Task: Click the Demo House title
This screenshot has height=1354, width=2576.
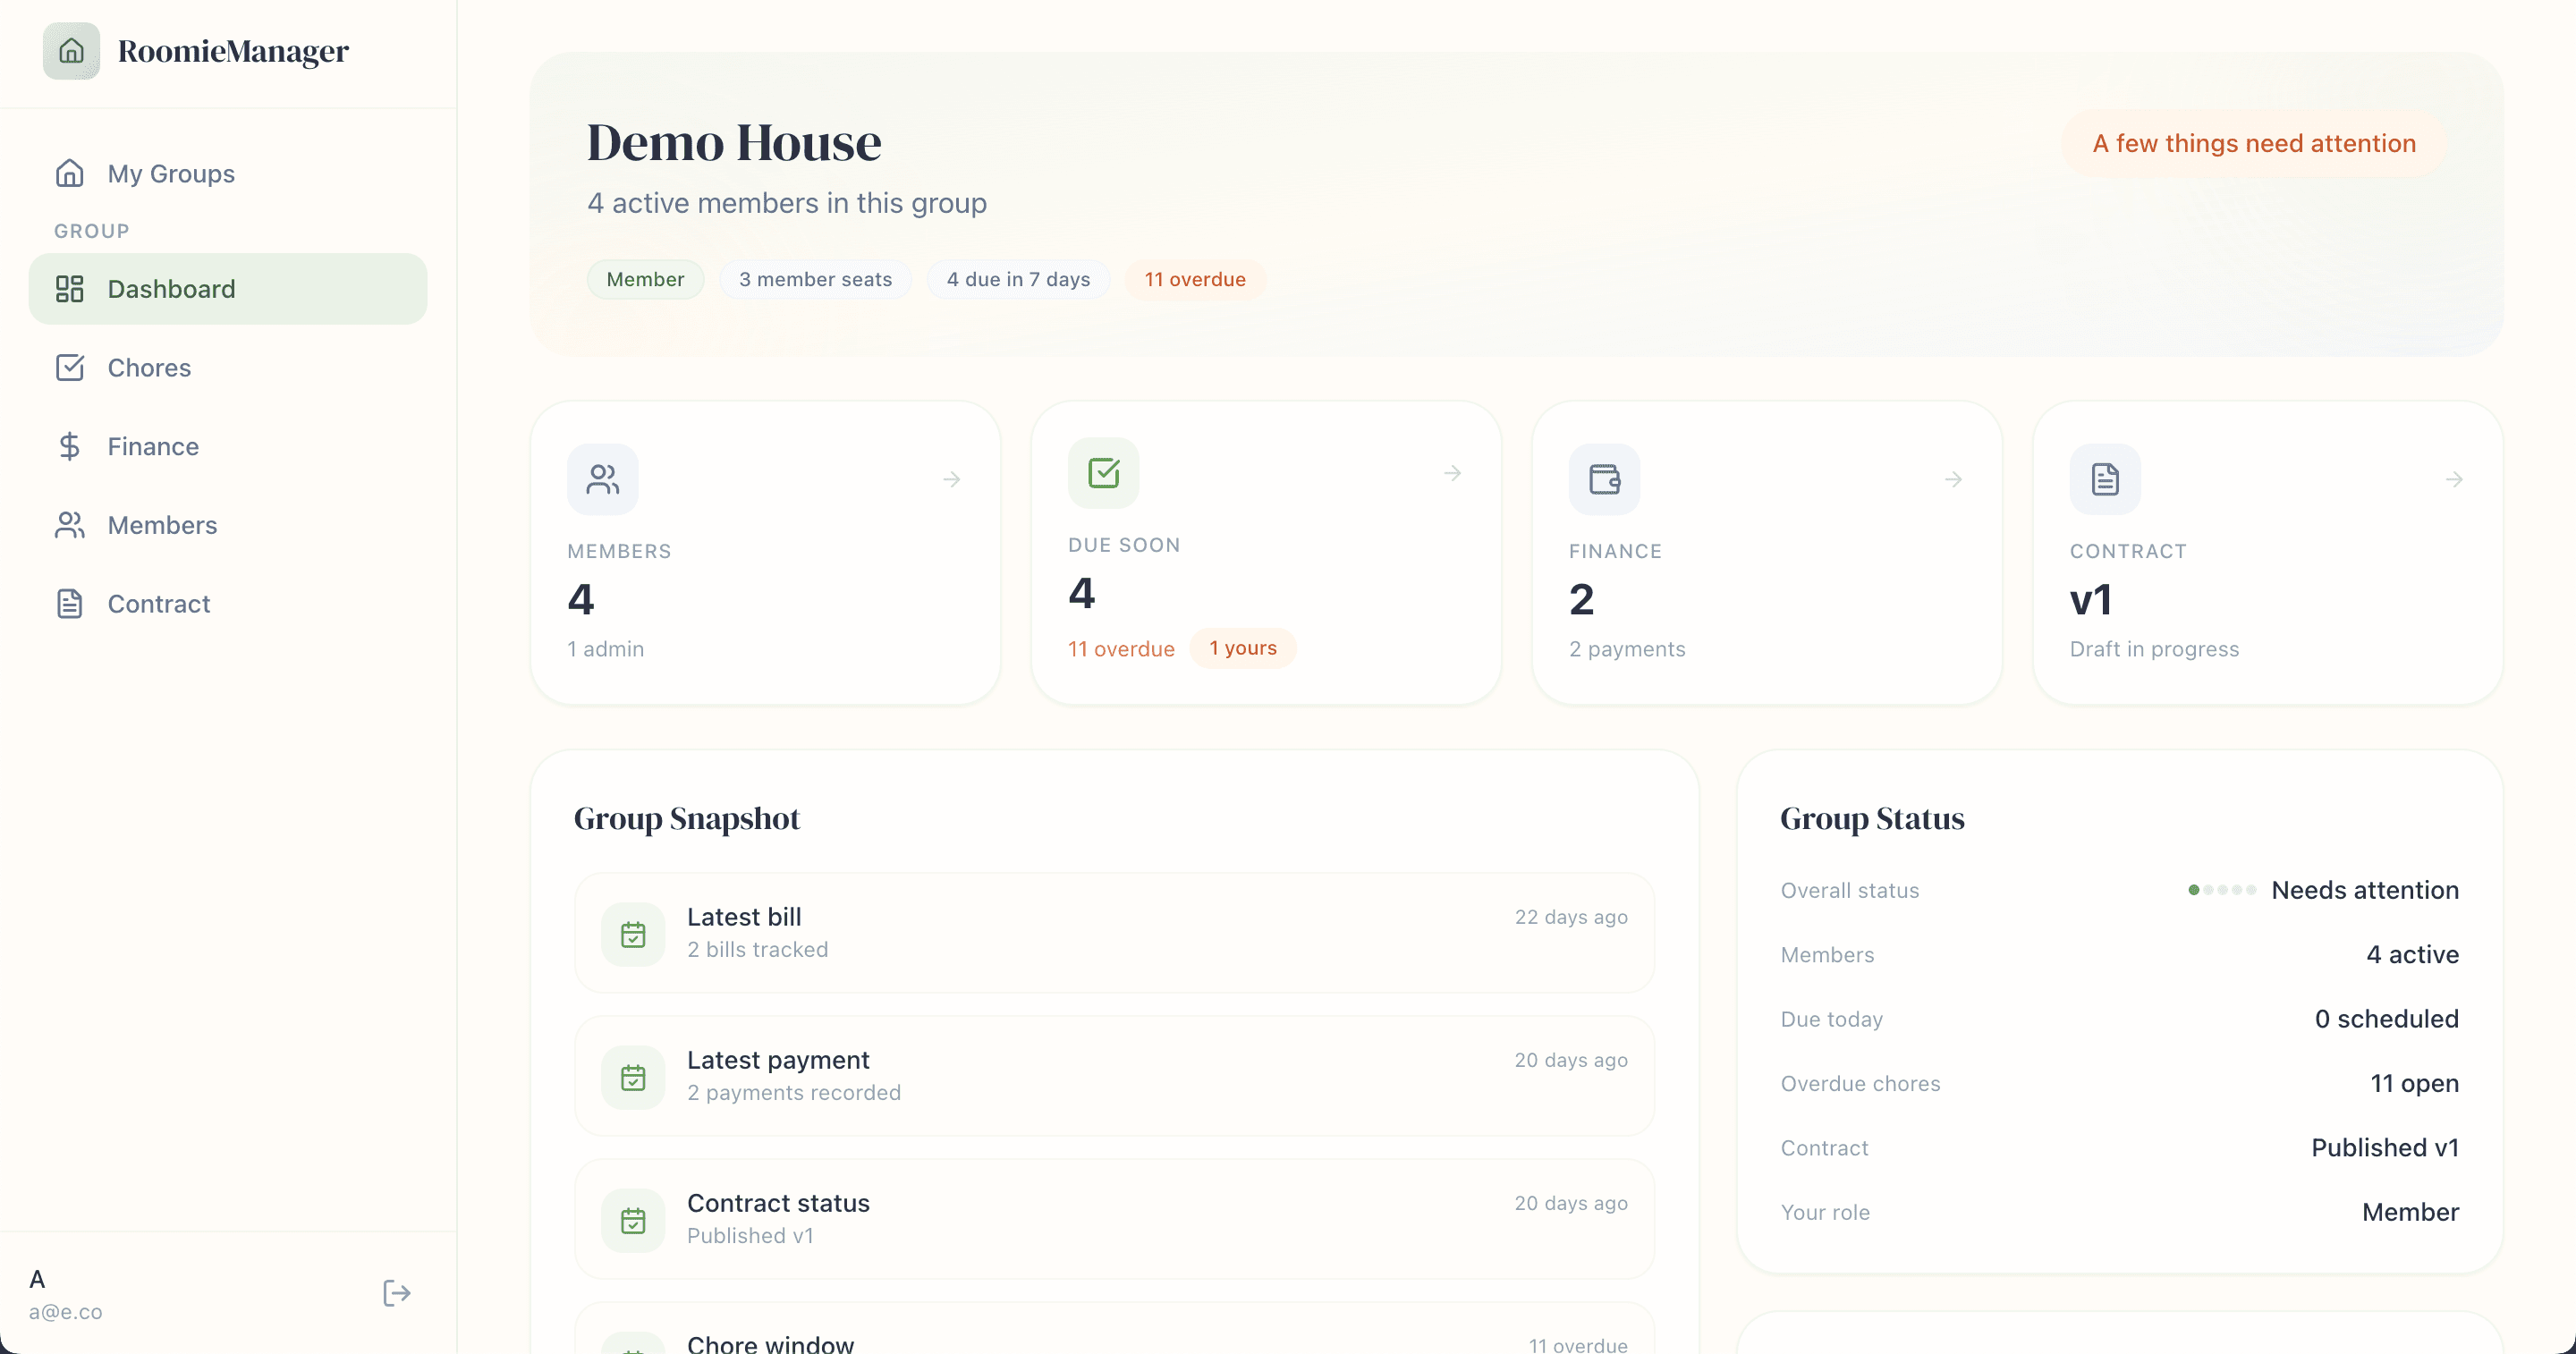Action: tap(734, 143)
